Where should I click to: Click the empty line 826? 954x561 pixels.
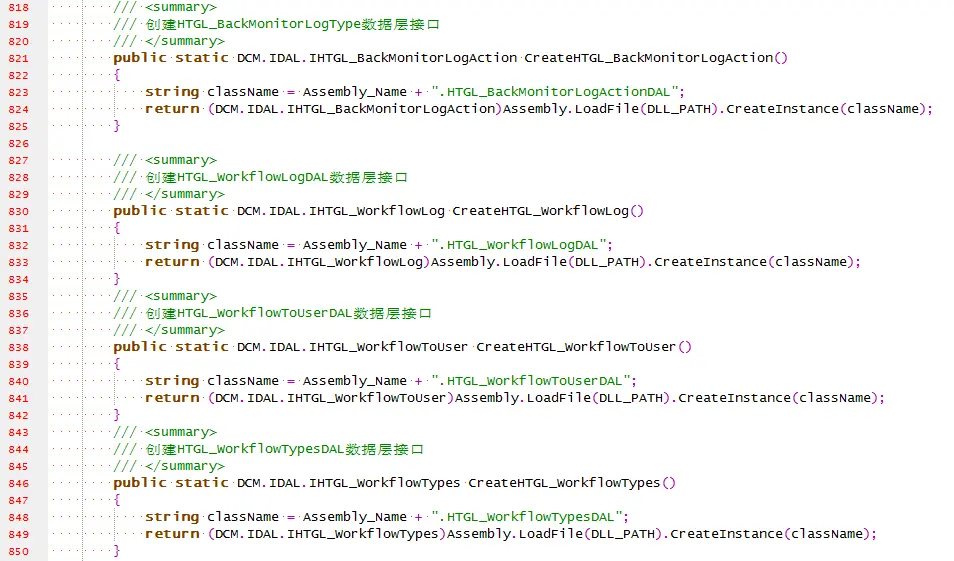coord(487,144)
